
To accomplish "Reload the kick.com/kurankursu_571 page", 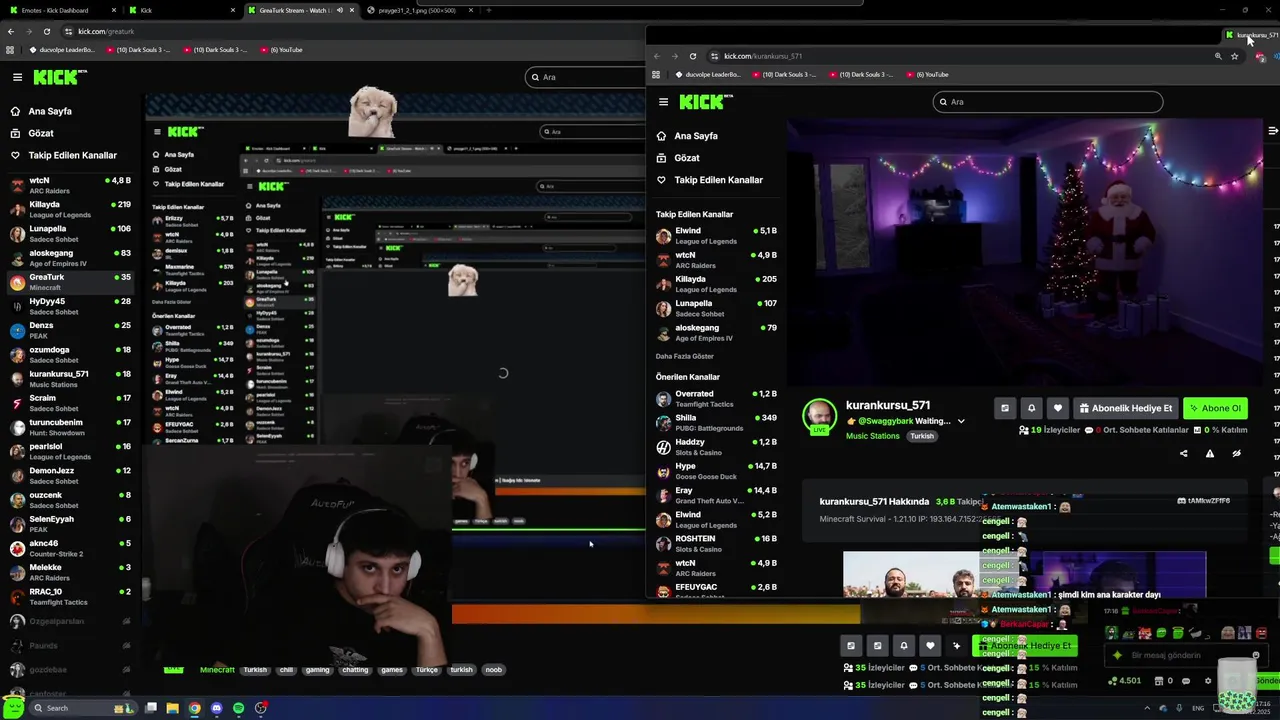I will [692, 56].
